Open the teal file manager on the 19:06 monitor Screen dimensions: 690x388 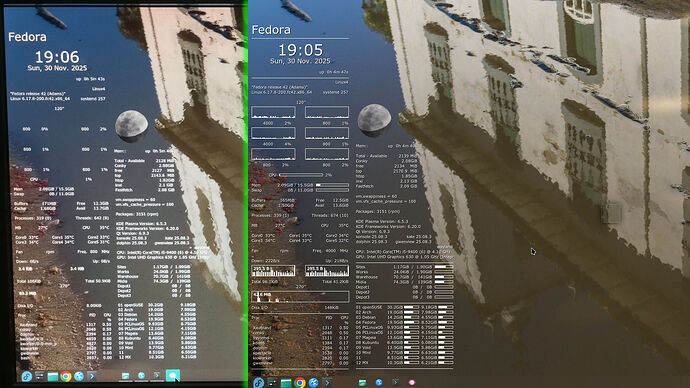point(52,376)
